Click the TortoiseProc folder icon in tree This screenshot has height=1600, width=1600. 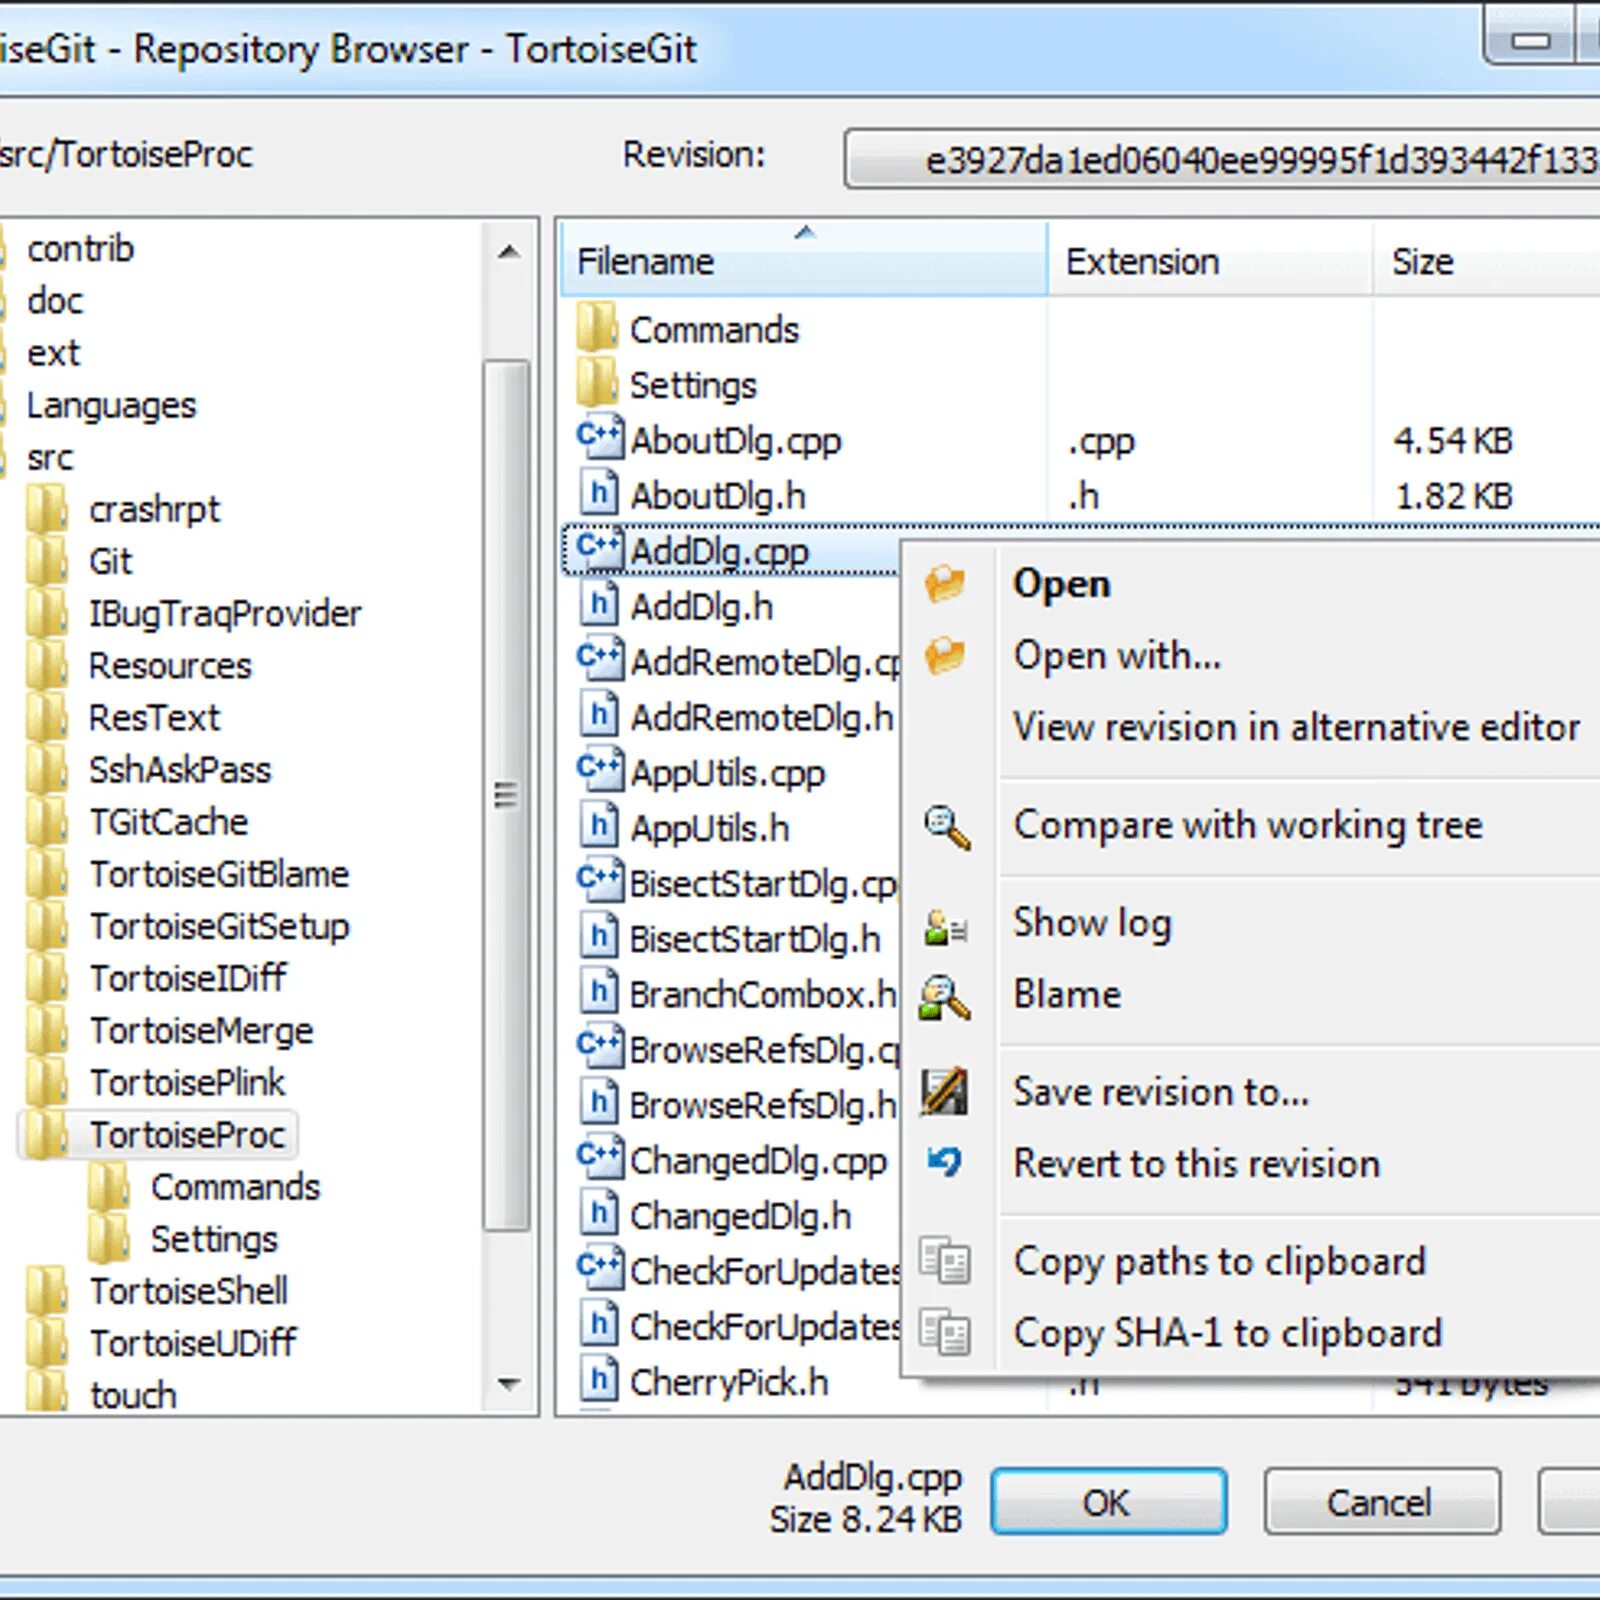pos(47,1134)
